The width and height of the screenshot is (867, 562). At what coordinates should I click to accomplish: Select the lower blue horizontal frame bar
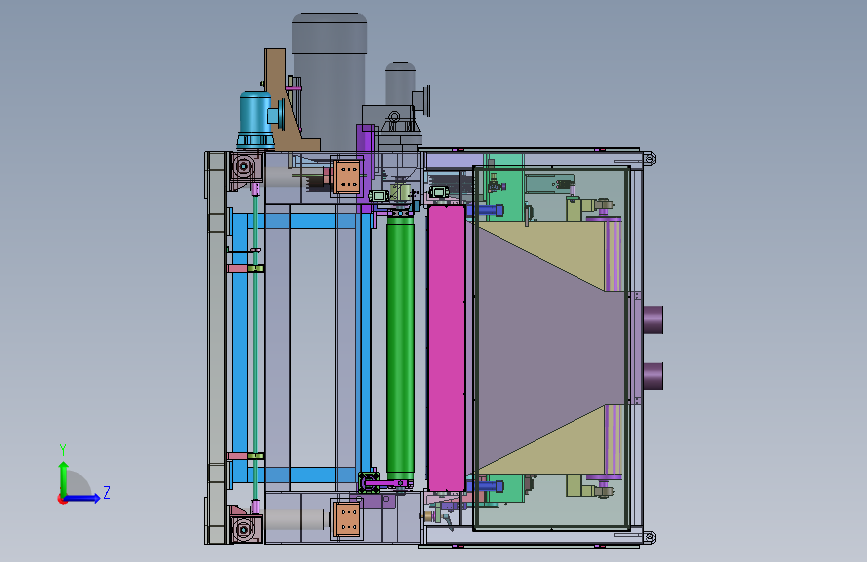[301, 475]
